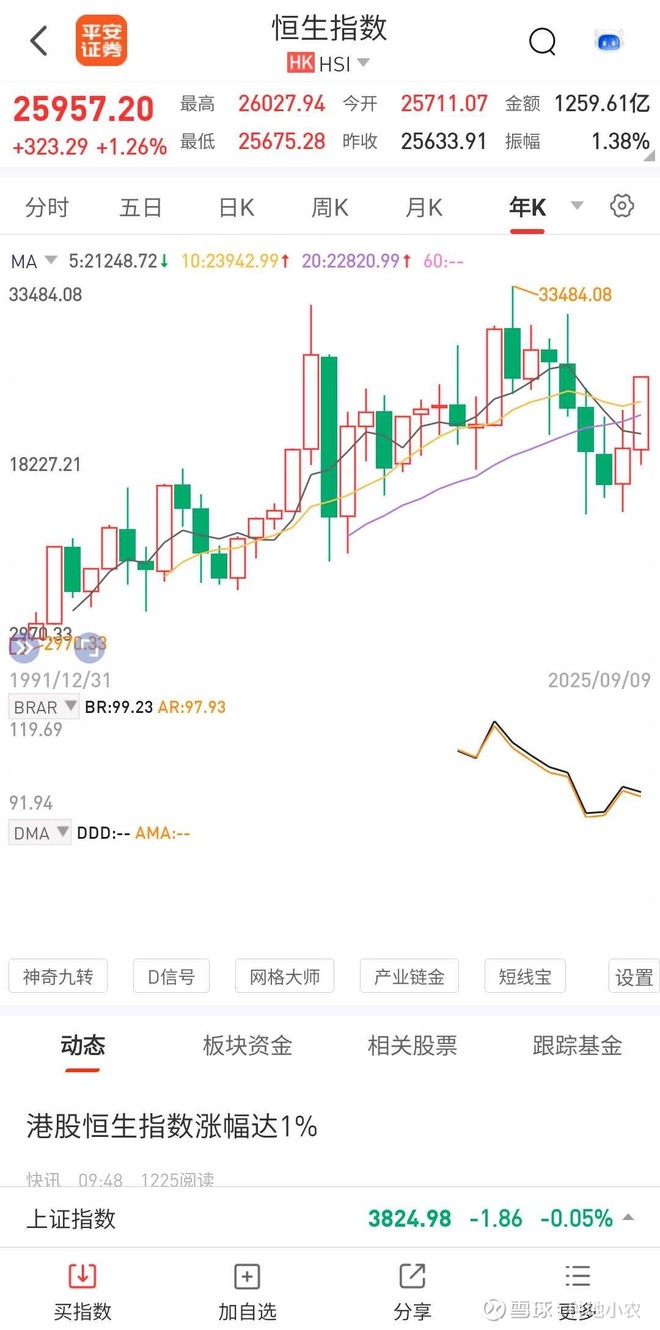Viewport: 660px width, 1330px height.
Task: Tap the buy index icon
Action: point(82,1276)
